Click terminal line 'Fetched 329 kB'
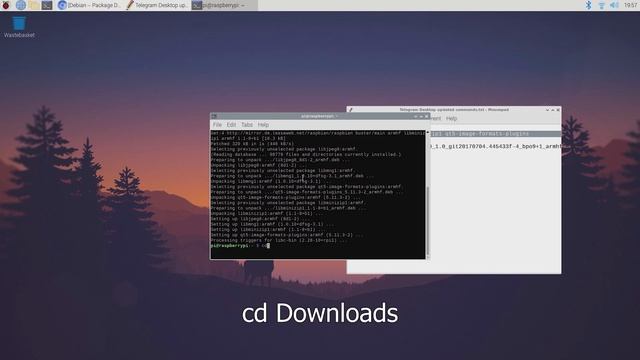This screenshot has height=360, width=640. (x=252, y=144)
